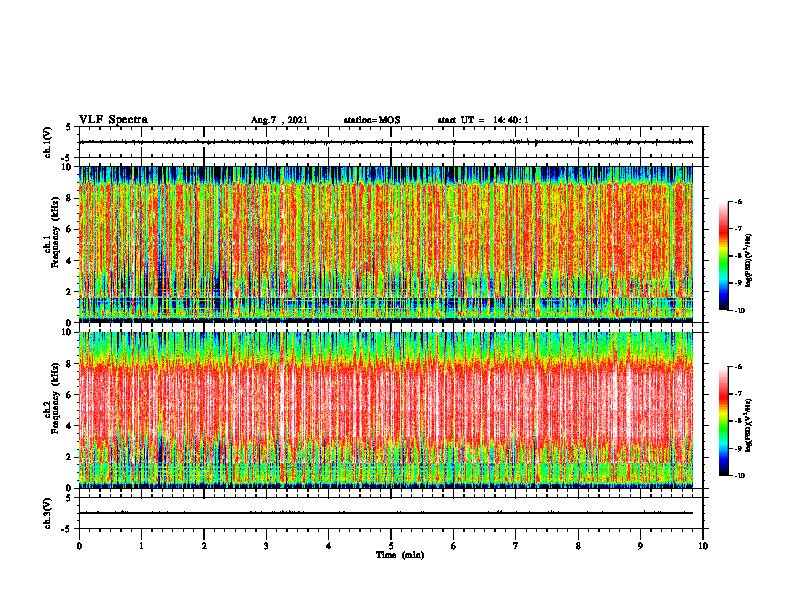Image resolution: width=792 pixels, height=612 pixels.
Task: Click the -10 label on ch.2 colorbar
Action: click(739, 476)
